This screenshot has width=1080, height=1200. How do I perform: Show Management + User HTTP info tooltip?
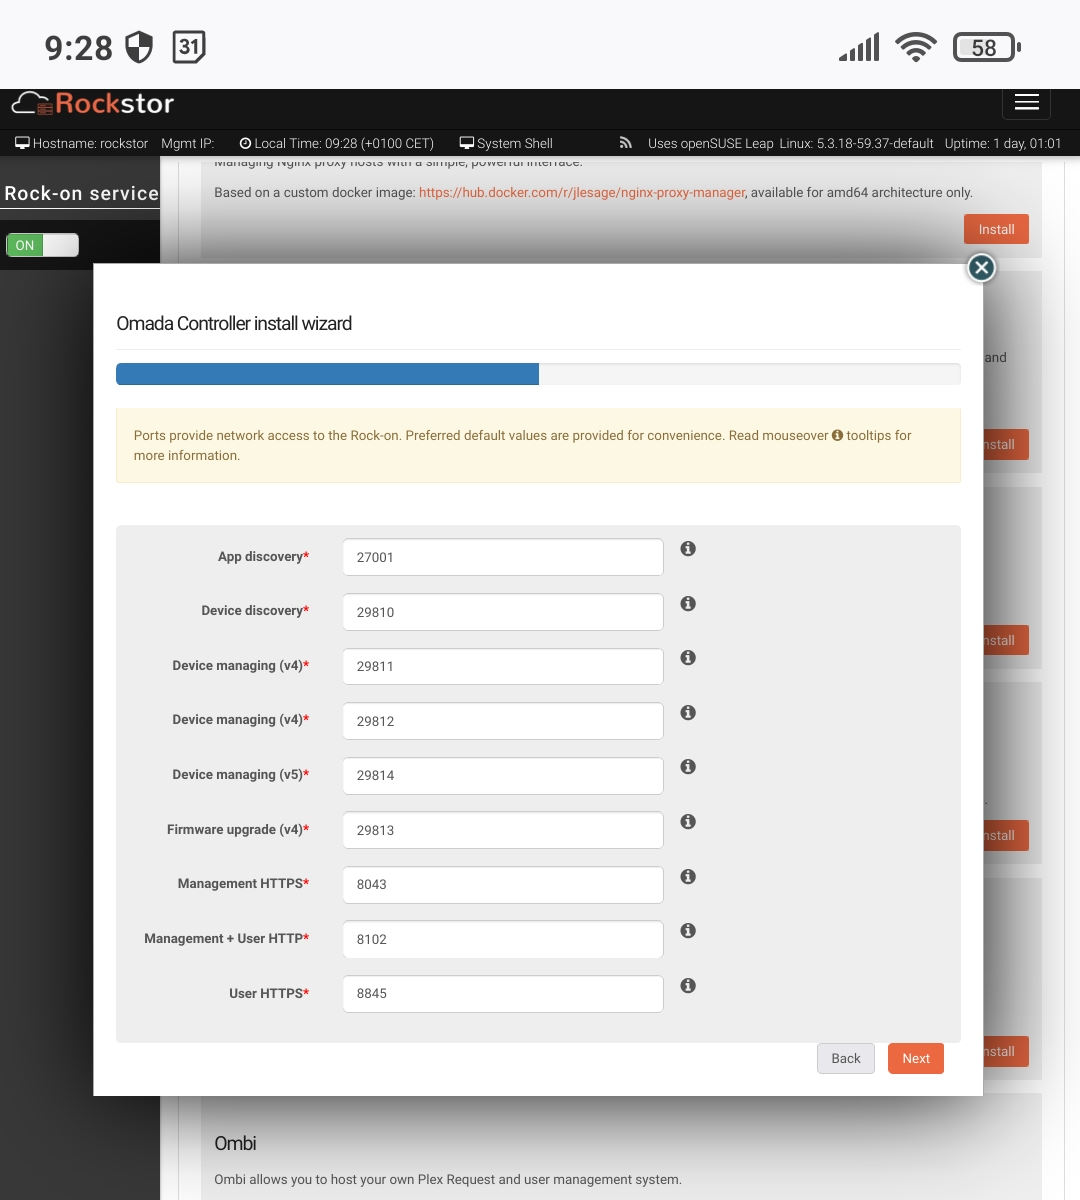click(688, 931)
